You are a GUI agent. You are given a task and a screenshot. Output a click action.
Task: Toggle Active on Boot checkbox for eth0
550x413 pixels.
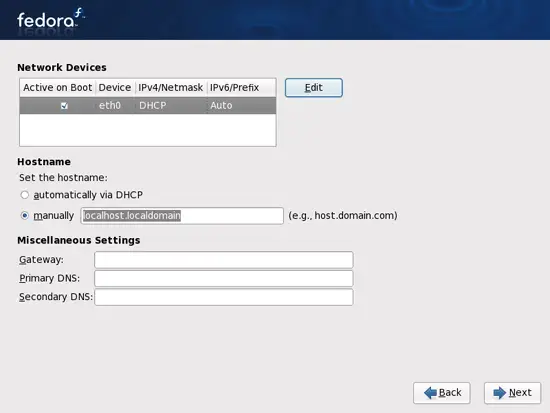click(64, 106)
